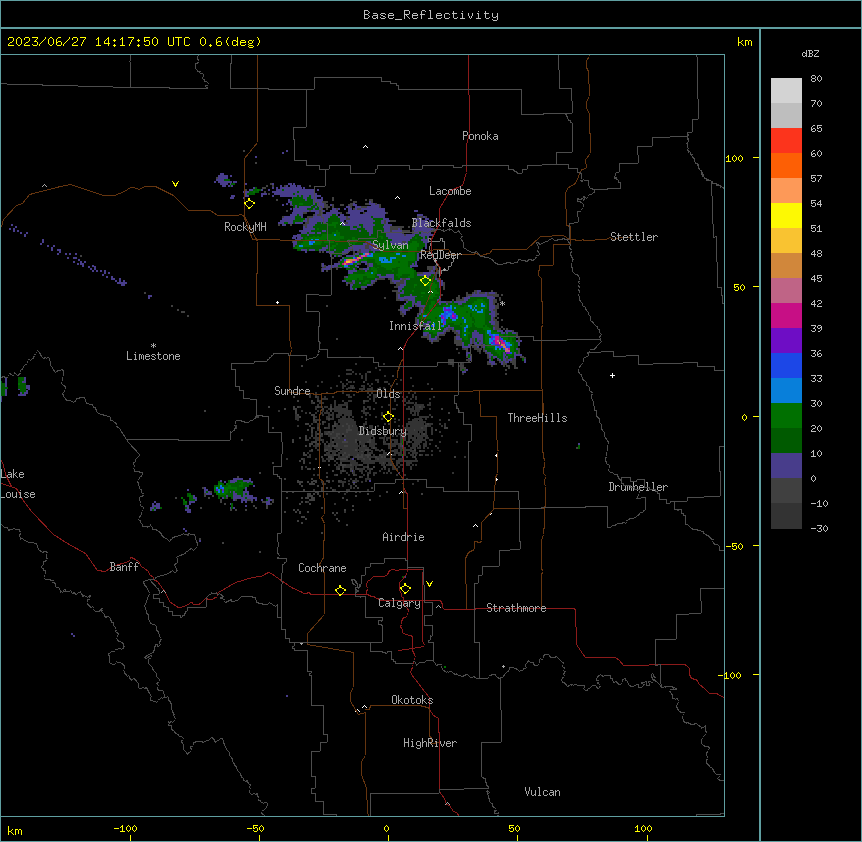Click the yellow V marker east of Calgary
Screen dimensions: 862x842
pos(429,584)
